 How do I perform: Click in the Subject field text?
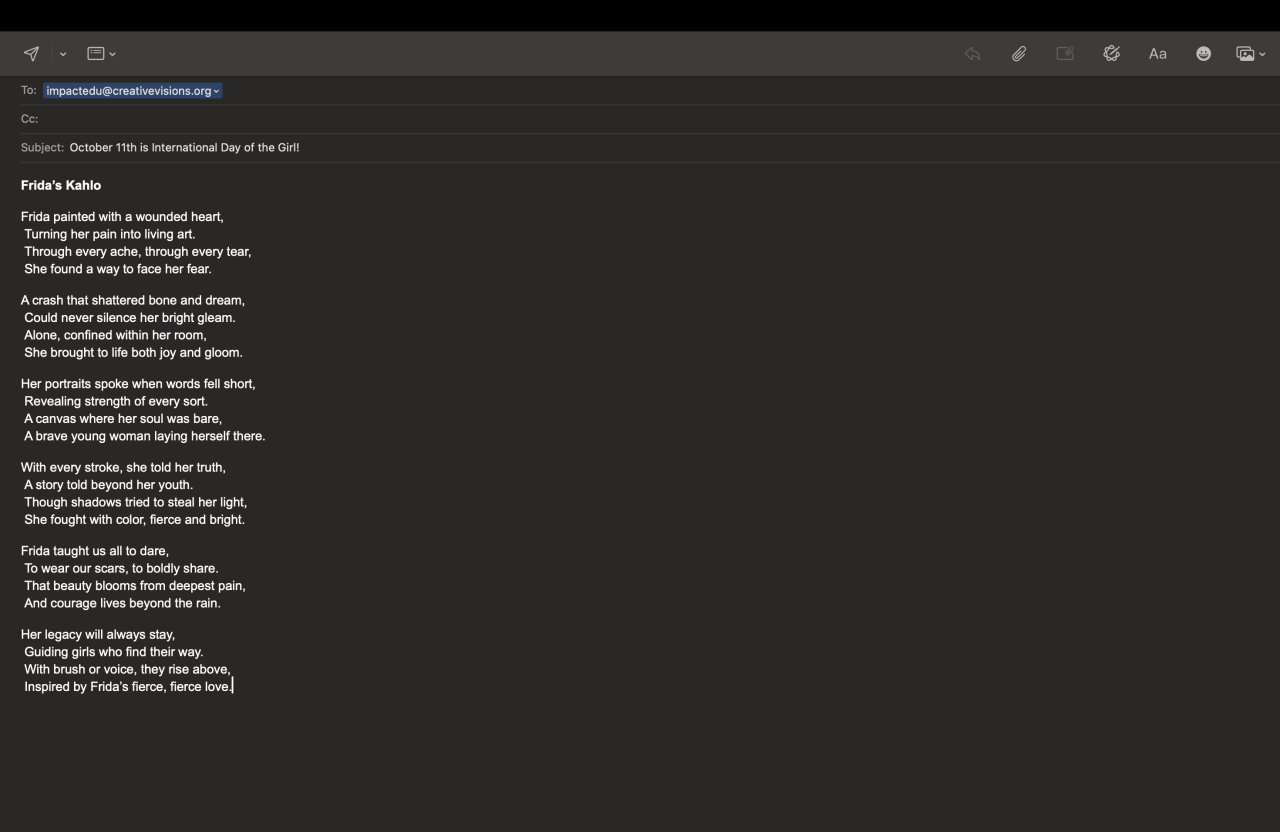coord(184,148)
